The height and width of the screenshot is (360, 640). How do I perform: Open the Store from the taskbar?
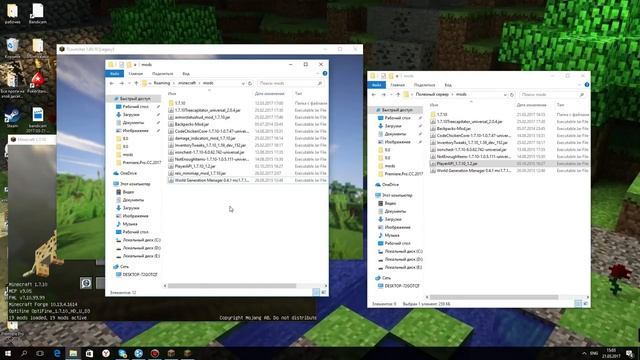(89, 353)
